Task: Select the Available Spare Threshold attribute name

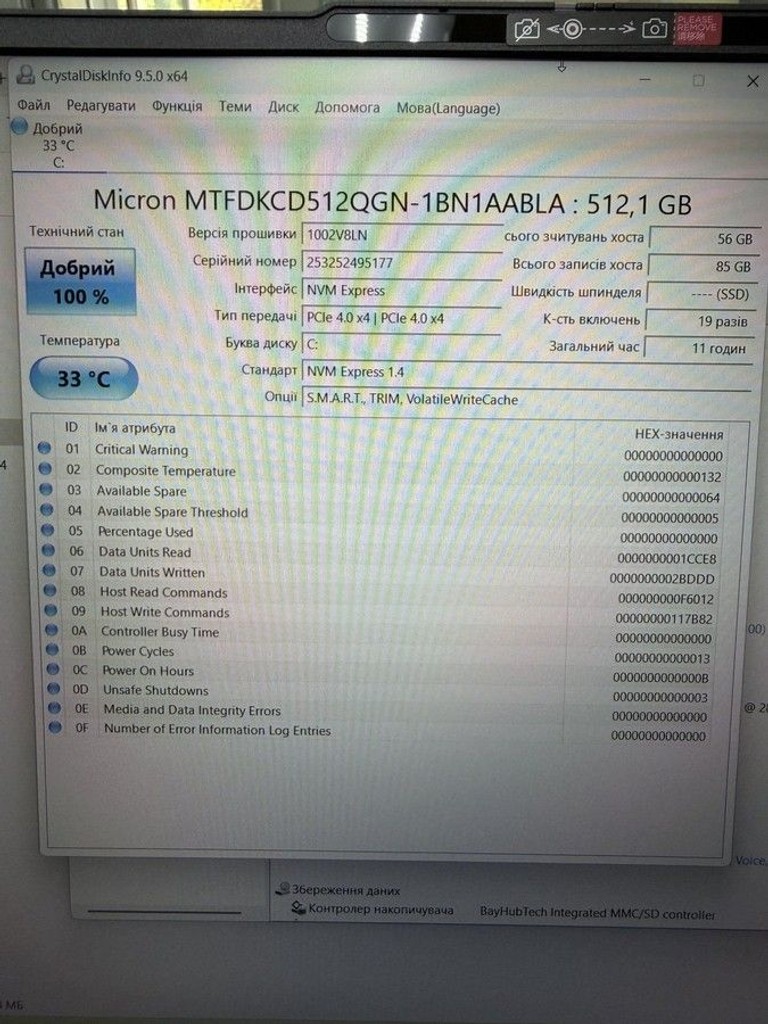Action: (172, 511)
